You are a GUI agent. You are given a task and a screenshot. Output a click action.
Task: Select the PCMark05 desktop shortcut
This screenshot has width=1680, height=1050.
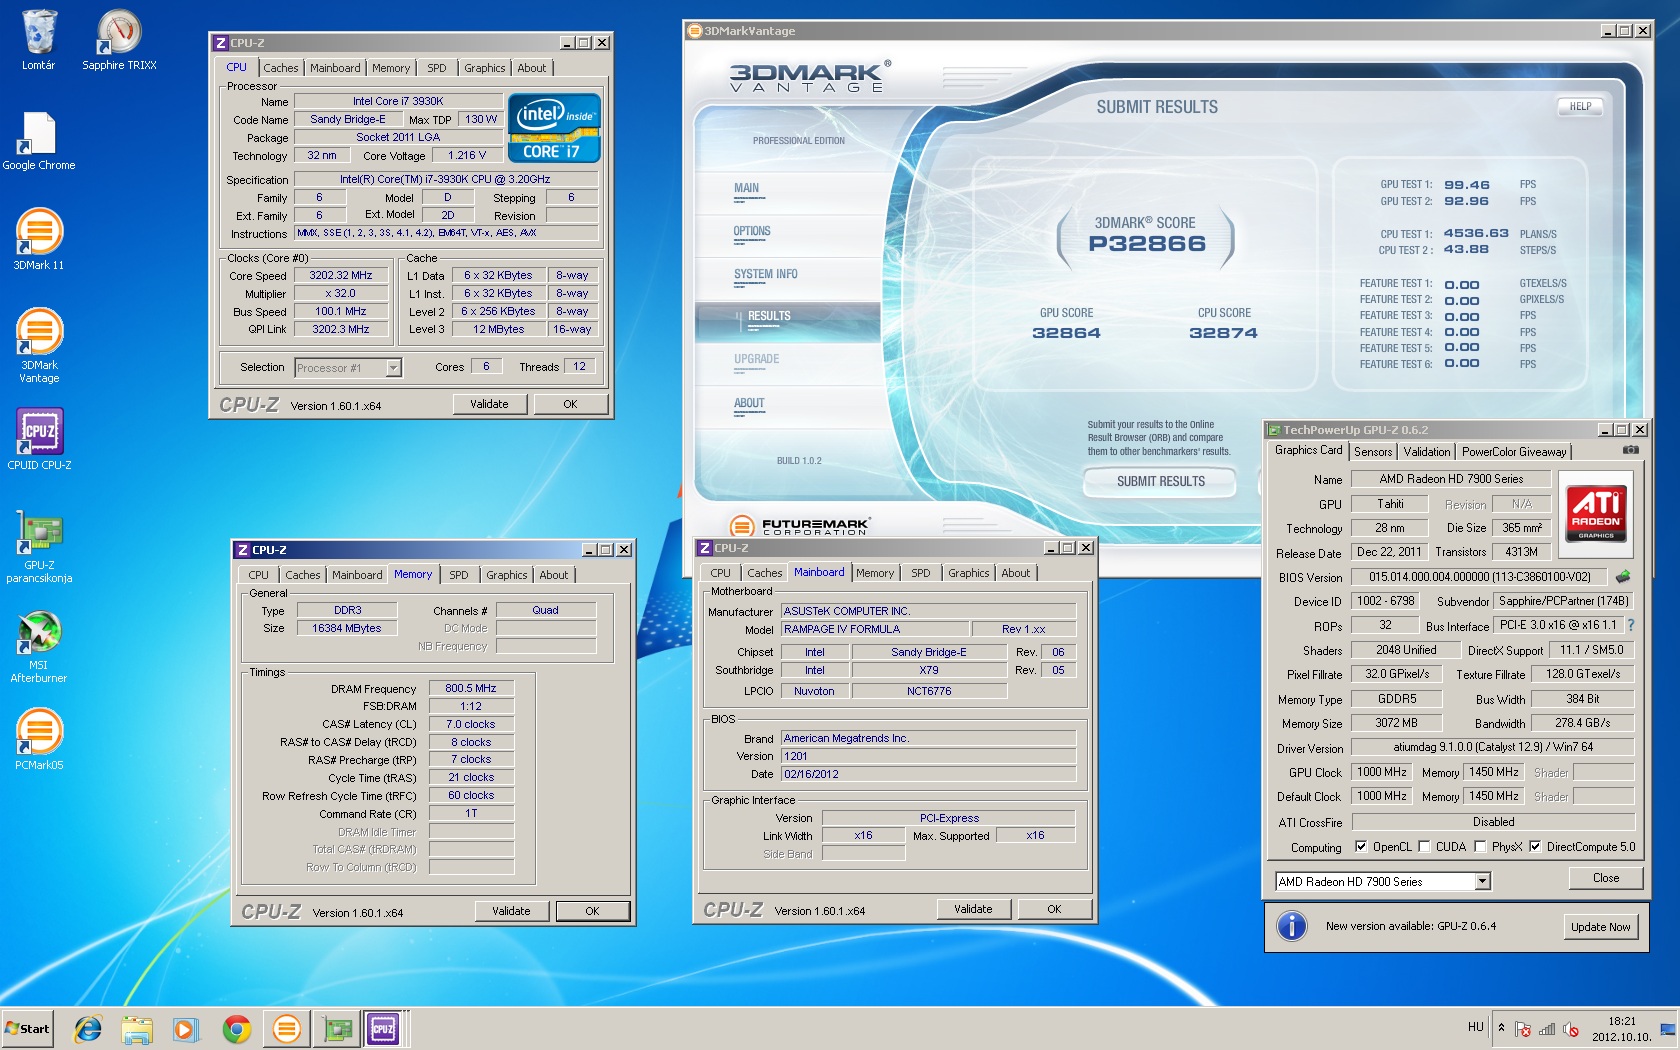coord(39,740)
